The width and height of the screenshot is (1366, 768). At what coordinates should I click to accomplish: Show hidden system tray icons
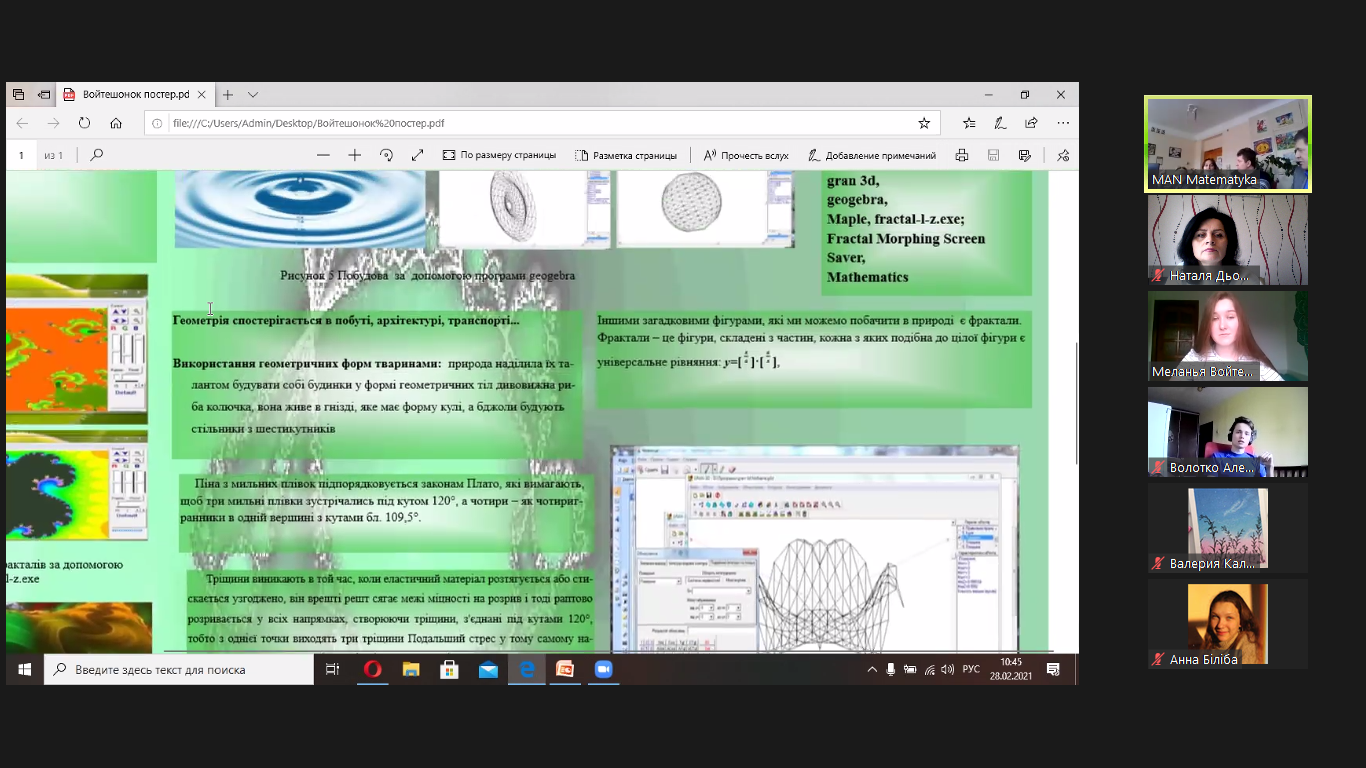point(872,669)
